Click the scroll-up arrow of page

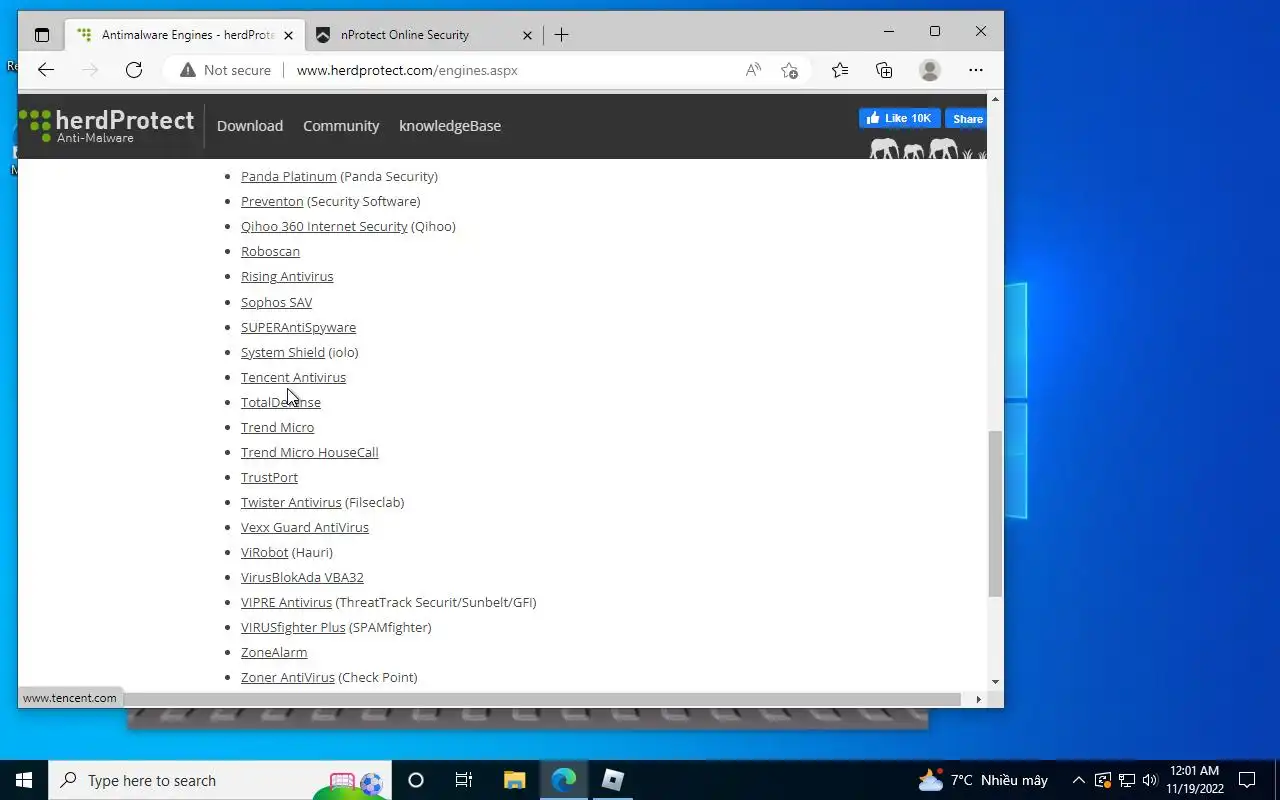tap(995, 99)
